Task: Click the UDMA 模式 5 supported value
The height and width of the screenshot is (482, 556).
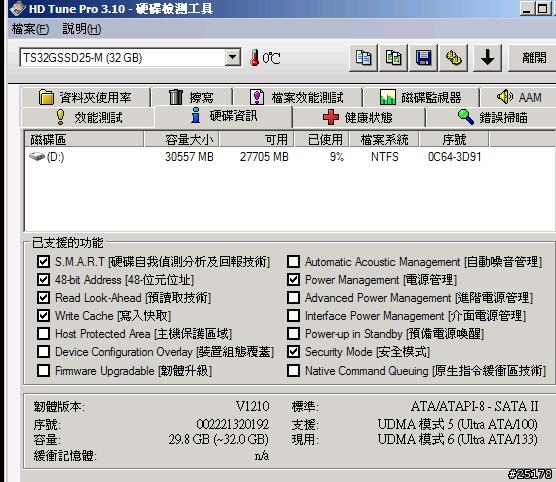Action: (x=457, y=424)
